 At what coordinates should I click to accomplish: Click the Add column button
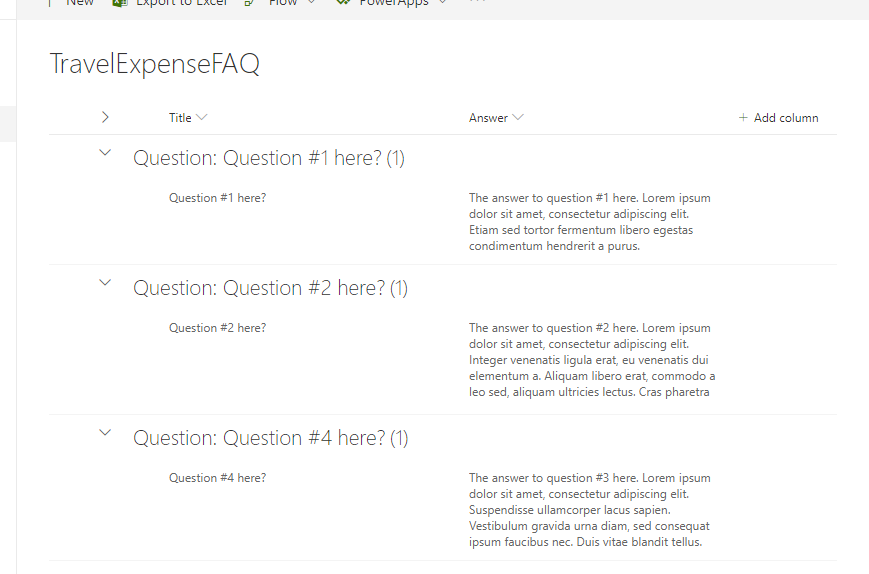point(778,117)
